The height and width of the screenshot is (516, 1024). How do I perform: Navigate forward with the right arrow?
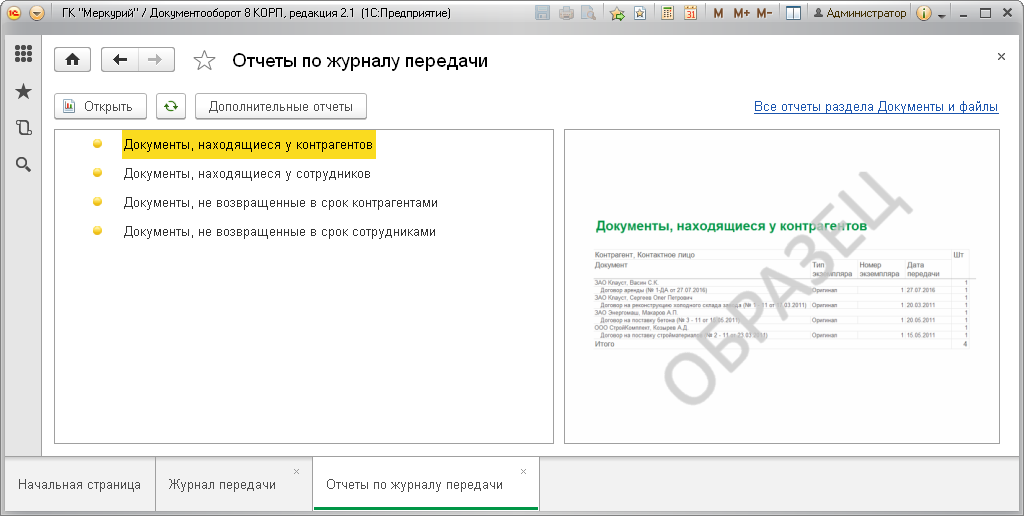tap(155, 60)
